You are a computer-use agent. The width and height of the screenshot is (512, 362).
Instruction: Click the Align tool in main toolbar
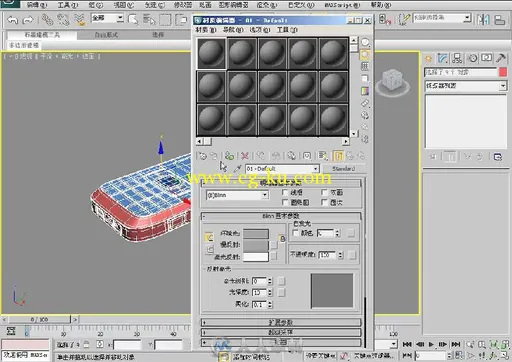click(499, 20)
